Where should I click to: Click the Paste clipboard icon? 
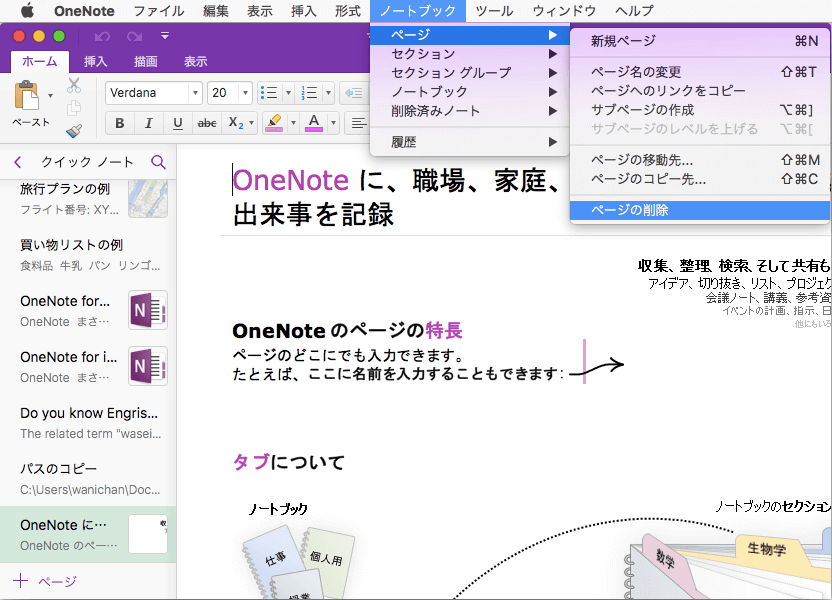[27, 96]
